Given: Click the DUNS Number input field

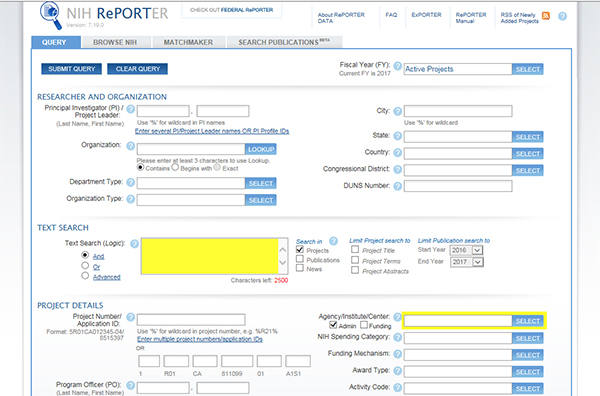Looking at the screenshot, I should 458,186.
